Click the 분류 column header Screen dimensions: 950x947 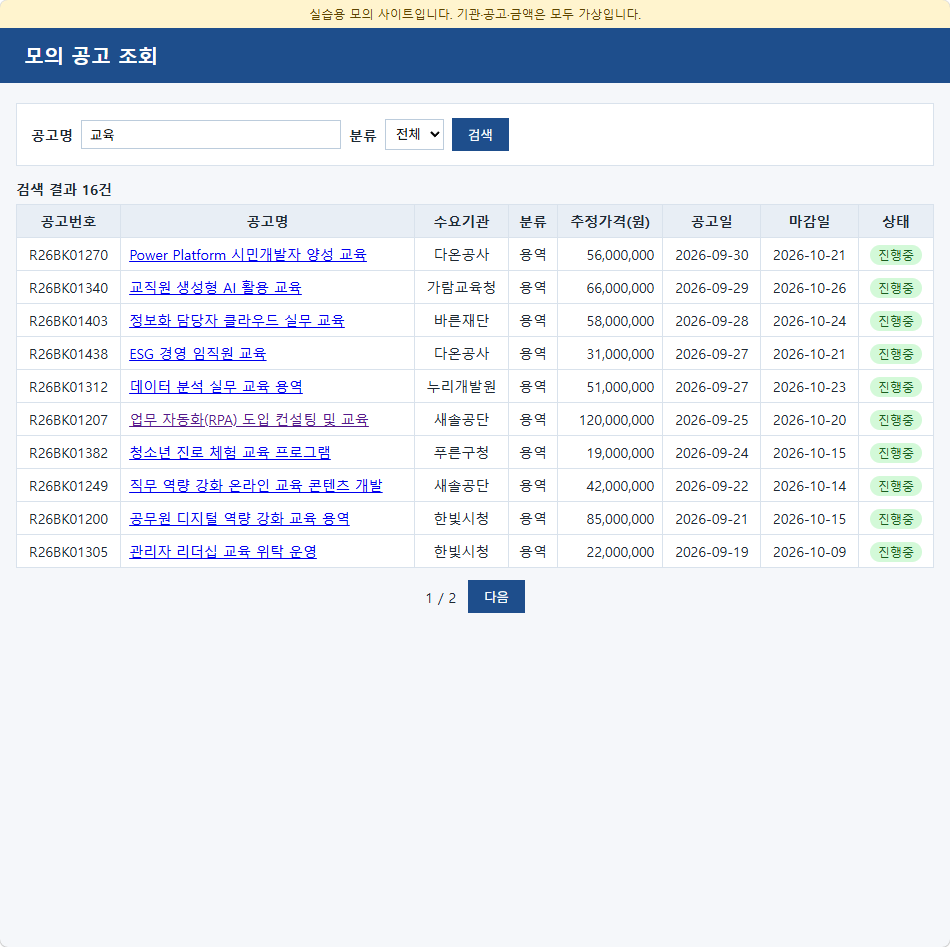pos(533,222)
